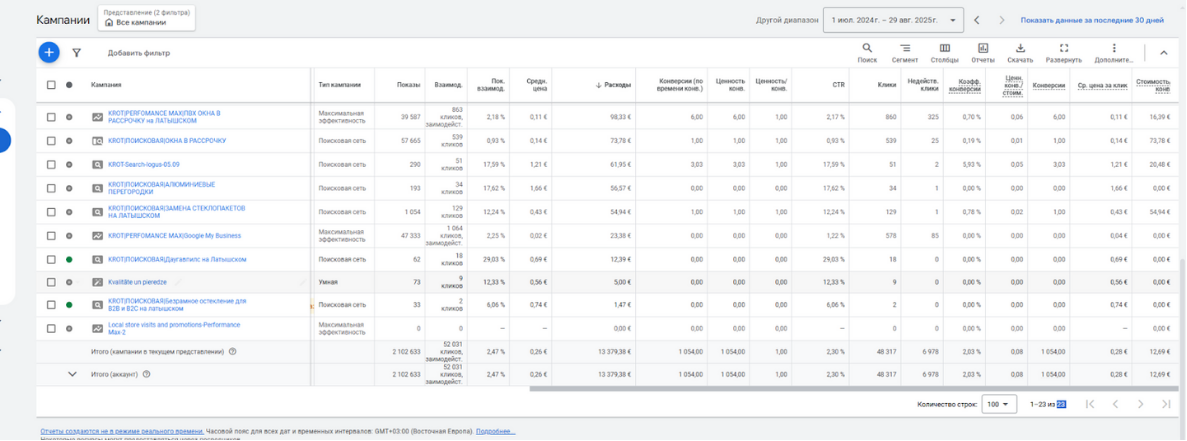Viewport: 1187px width, 441px height.
Task: Open the Дополнительно more options menu
Action: pos(1114,52)
